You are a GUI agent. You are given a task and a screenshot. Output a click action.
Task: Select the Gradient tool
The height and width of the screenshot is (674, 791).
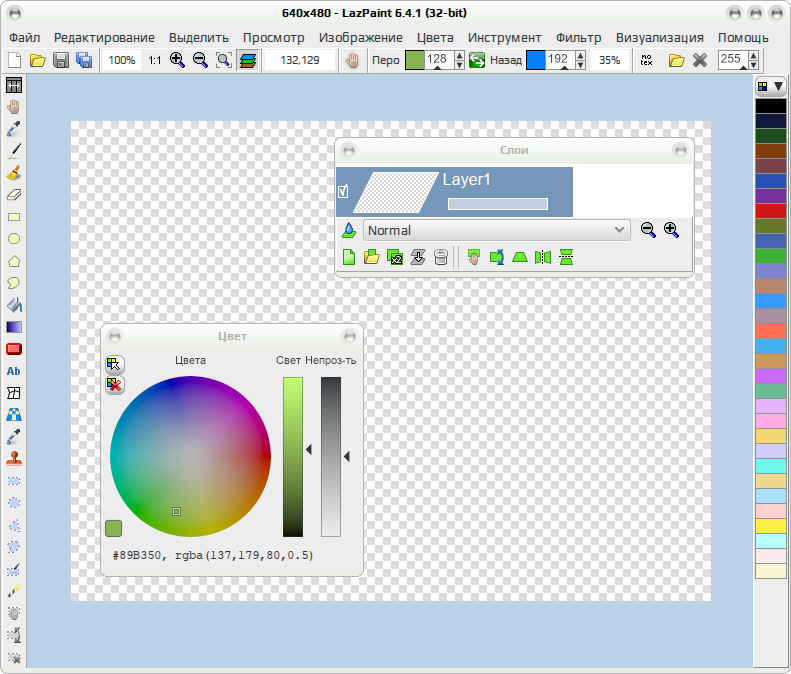tap(14, 327)
